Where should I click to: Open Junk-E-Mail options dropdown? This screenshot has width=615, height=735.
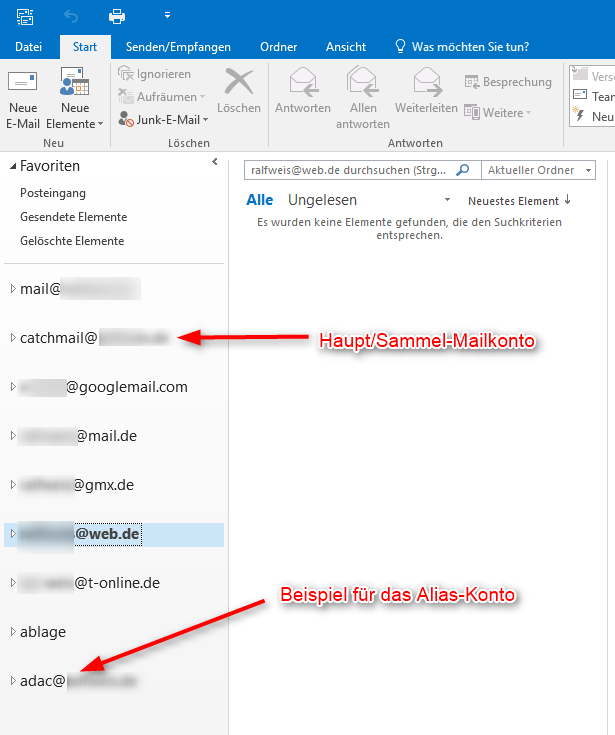pos(164,120)
